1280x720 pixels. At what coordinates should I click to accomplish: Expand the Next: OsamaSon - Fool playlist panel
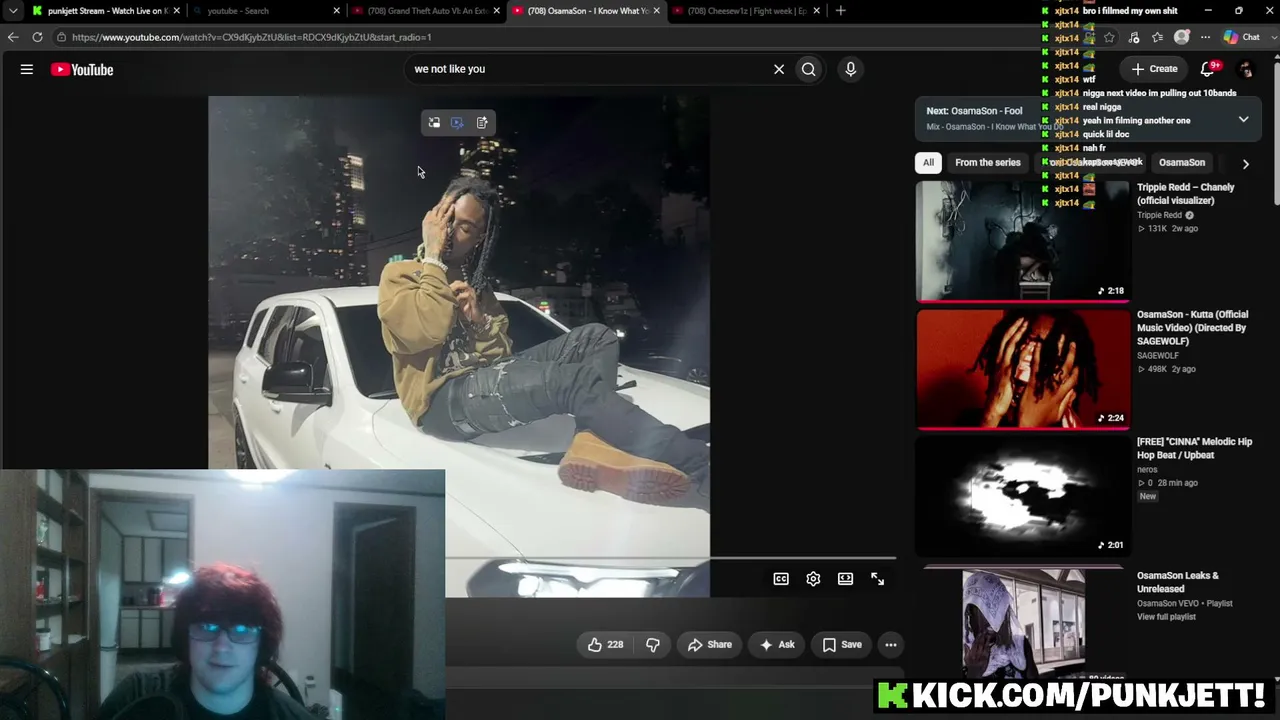point(1243,119)
